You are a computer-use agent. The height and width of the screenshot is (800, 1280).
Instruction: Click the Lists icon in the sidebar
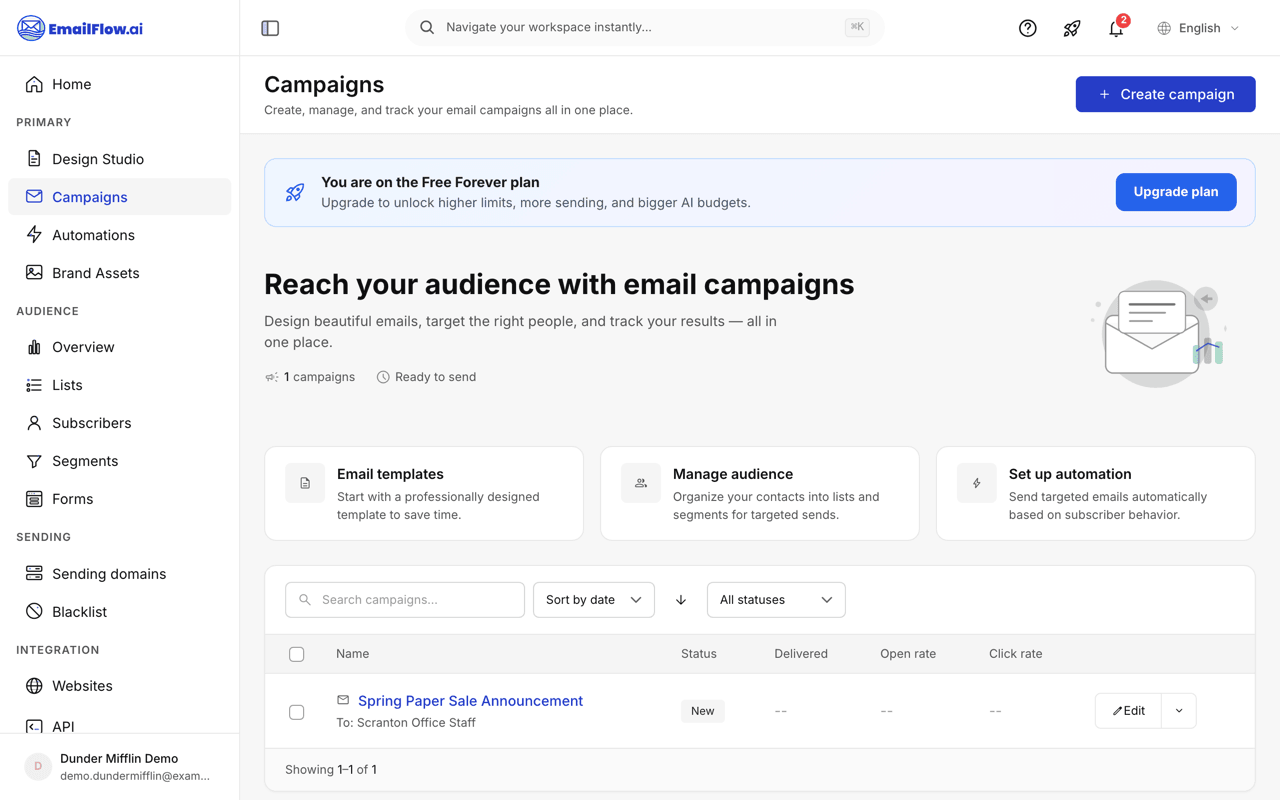34,385
